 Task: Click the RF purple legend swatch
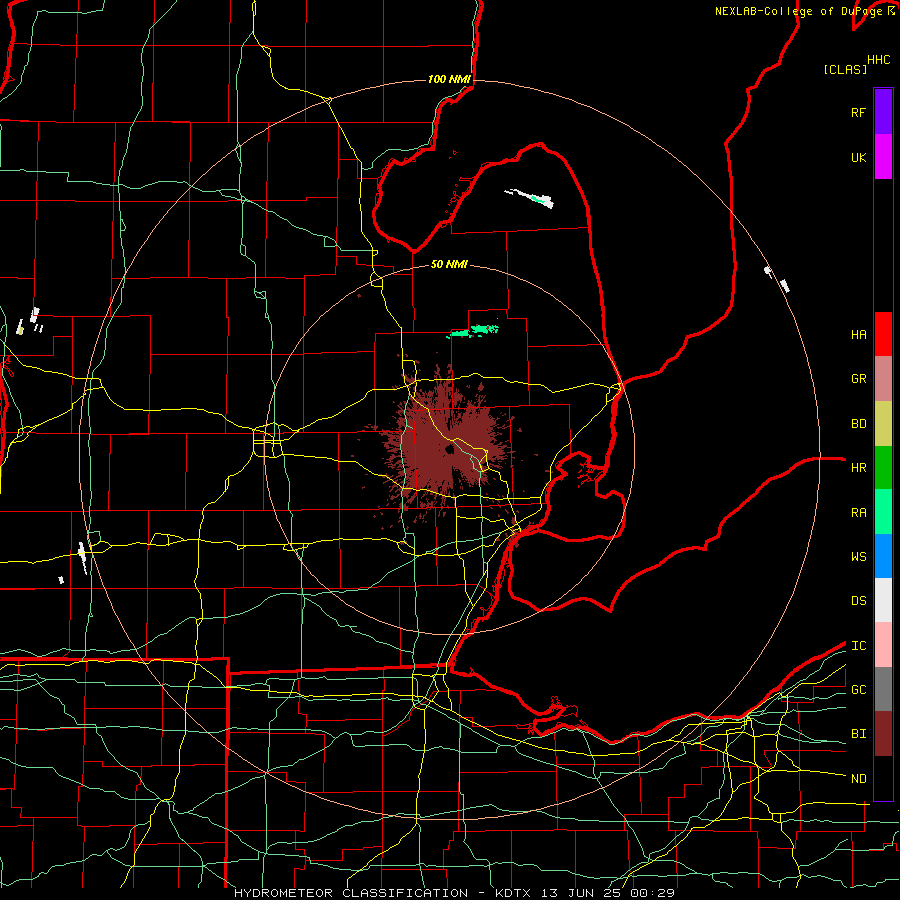(883, 112)
